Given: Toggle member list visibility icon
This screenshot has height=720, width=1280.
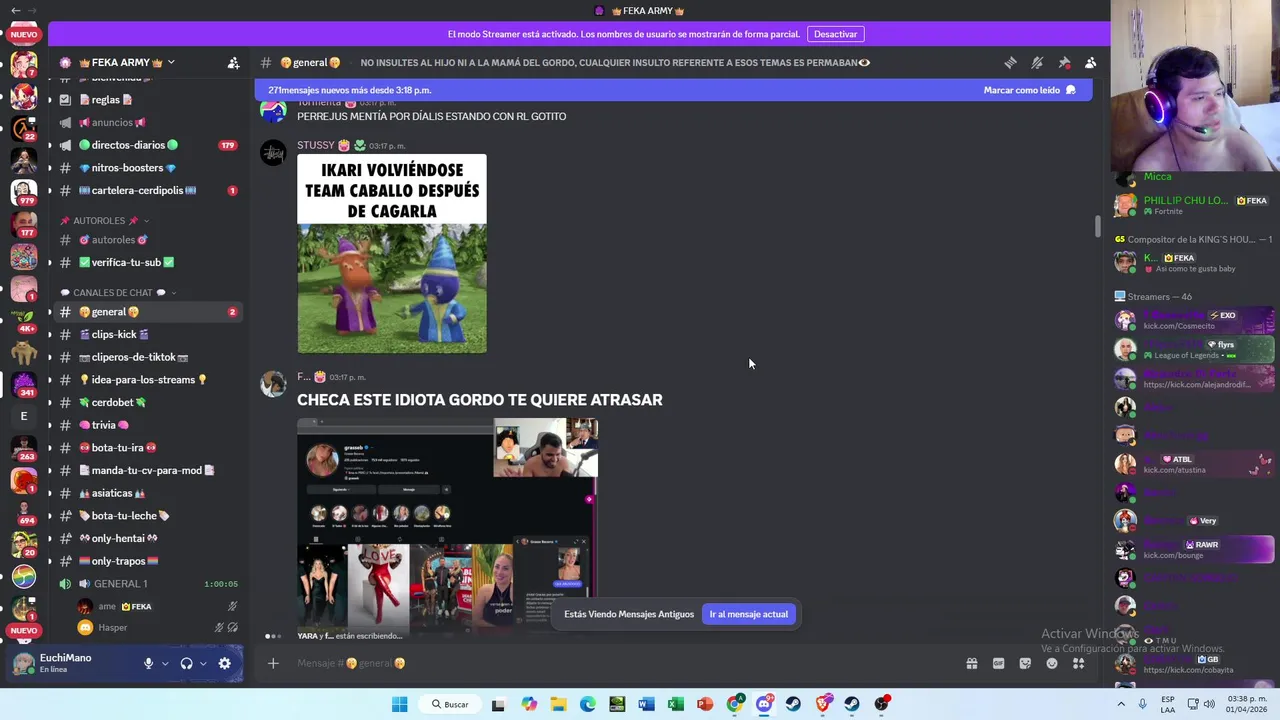Looking at the screenshot, I should (1090, 62).
